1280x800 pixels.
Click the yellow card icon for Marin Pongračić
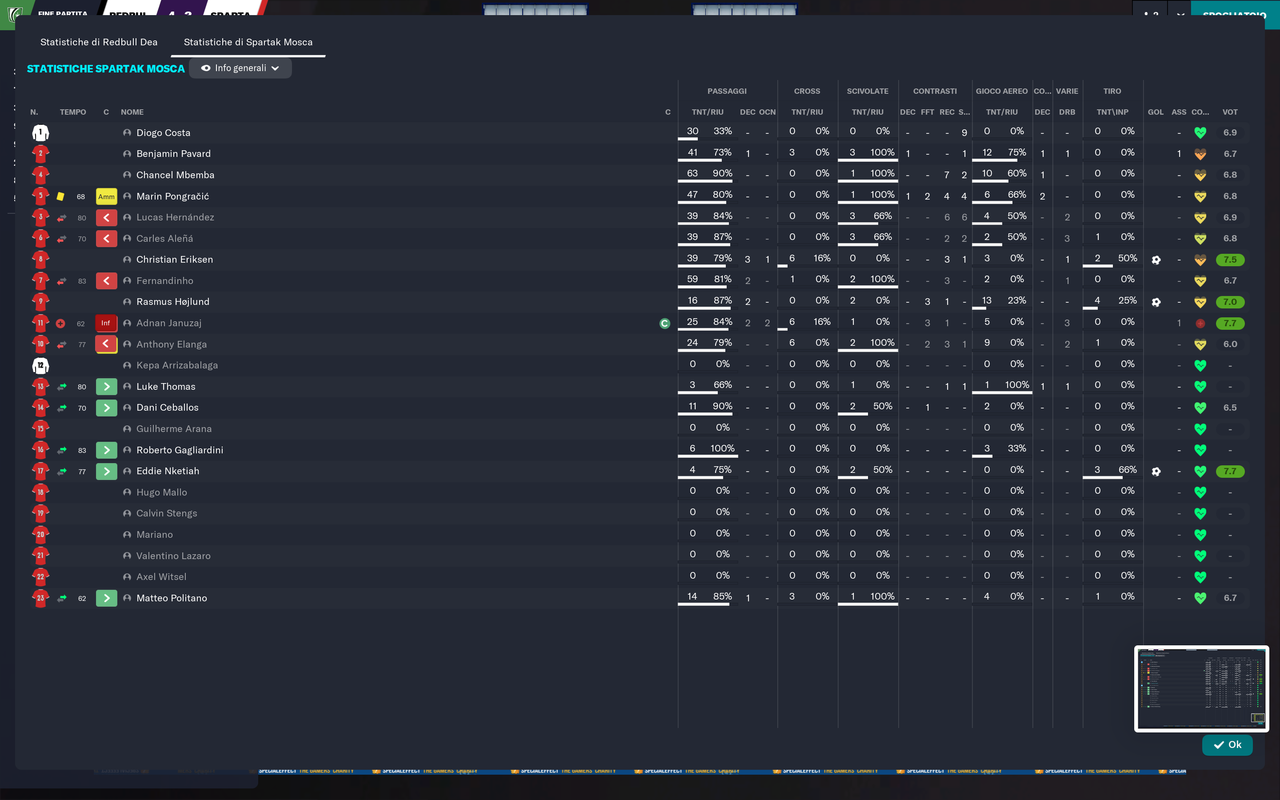(61, 196)
